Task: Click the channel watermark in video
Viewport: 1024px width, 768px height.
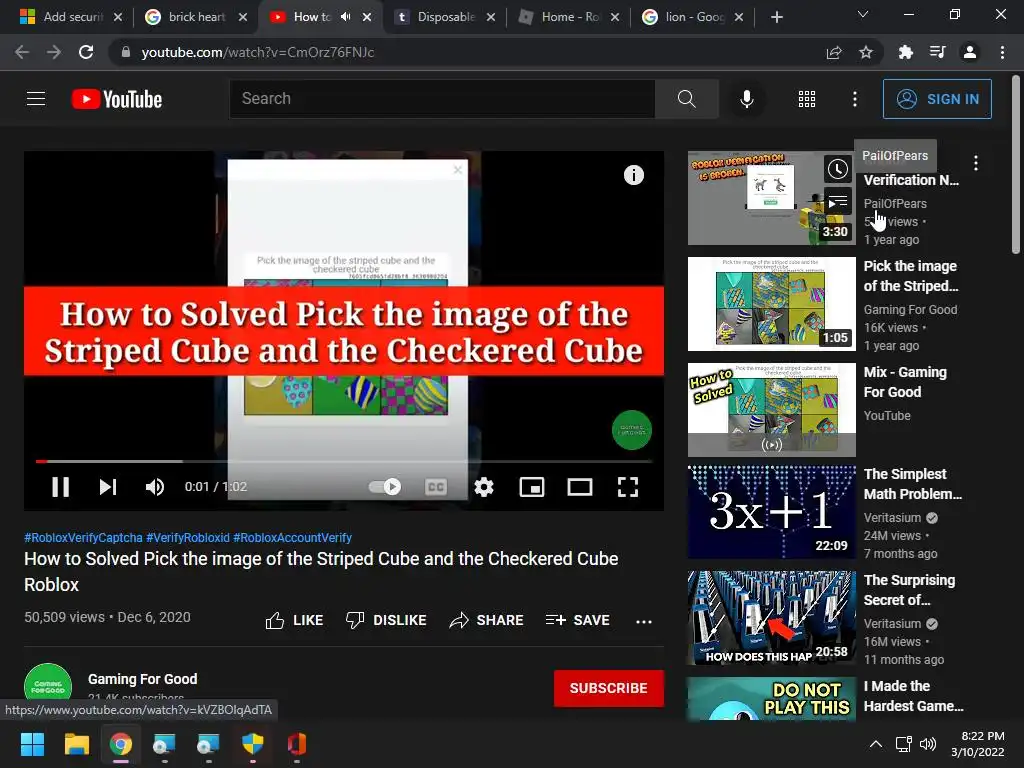Action: (632, 430)
